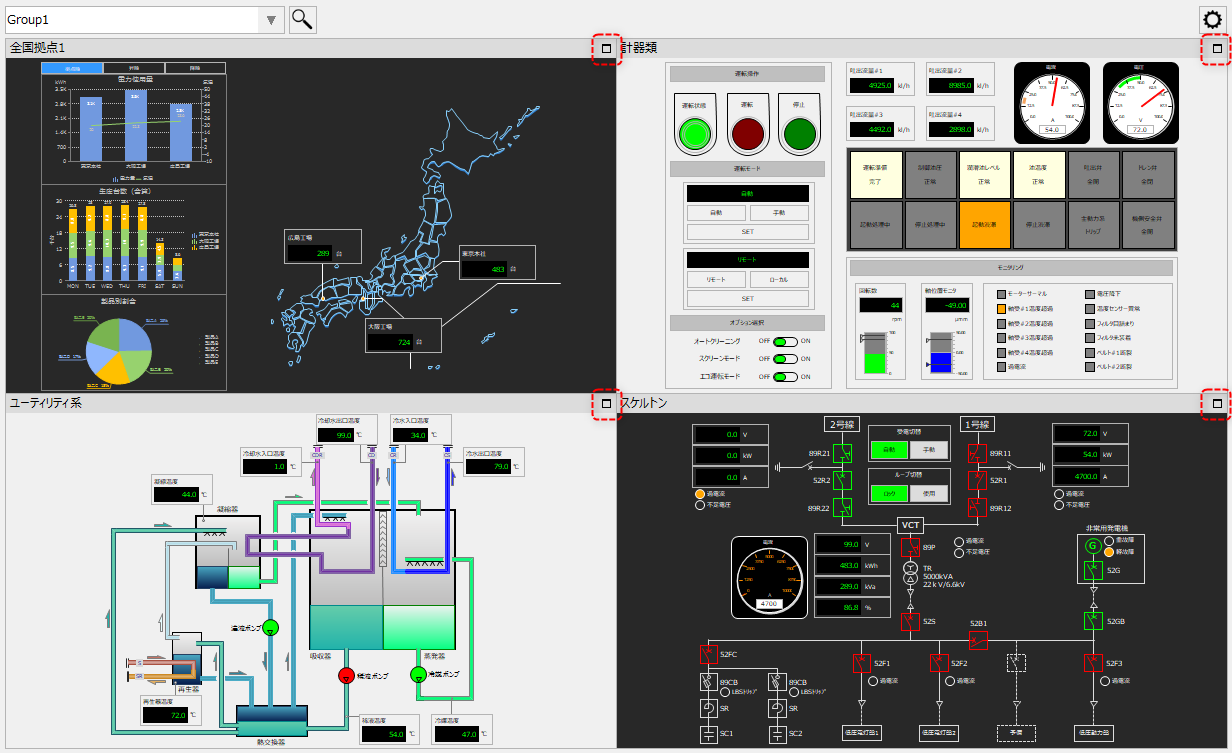Click the search magnifier next to Group1
This screenshot has height=753, width=1232.
tap(301, 18)
